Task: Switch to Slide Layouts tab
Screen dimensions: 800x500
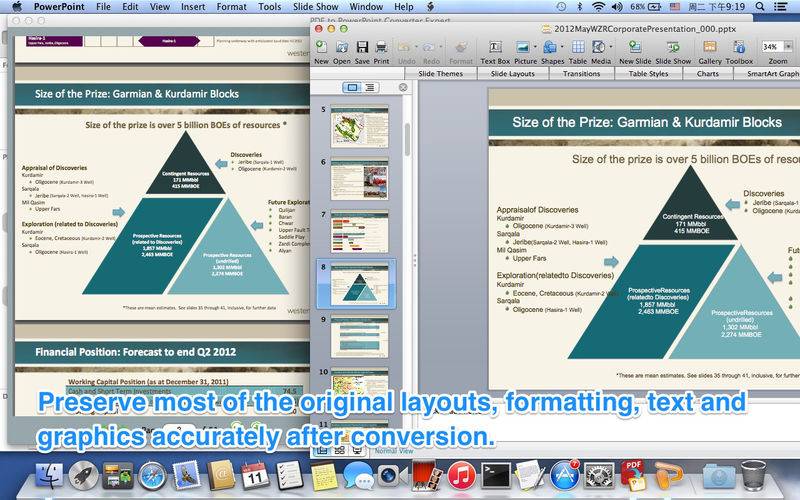Action: [513, 73]
